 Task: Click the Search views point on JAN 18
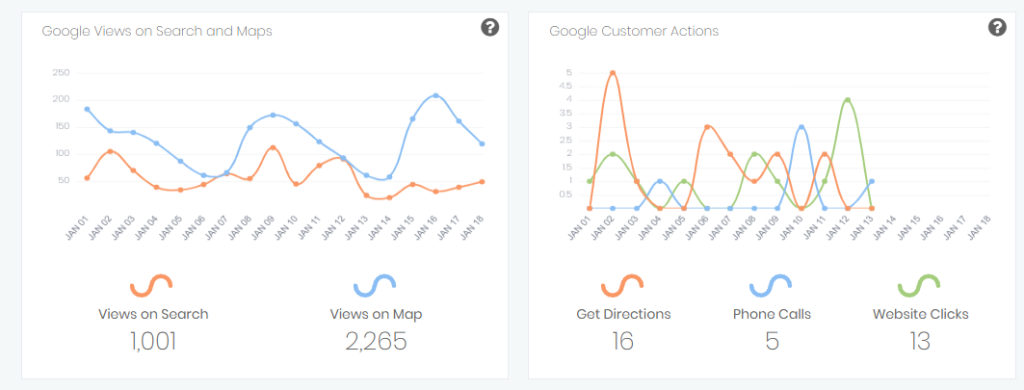(x=482, y=182)
